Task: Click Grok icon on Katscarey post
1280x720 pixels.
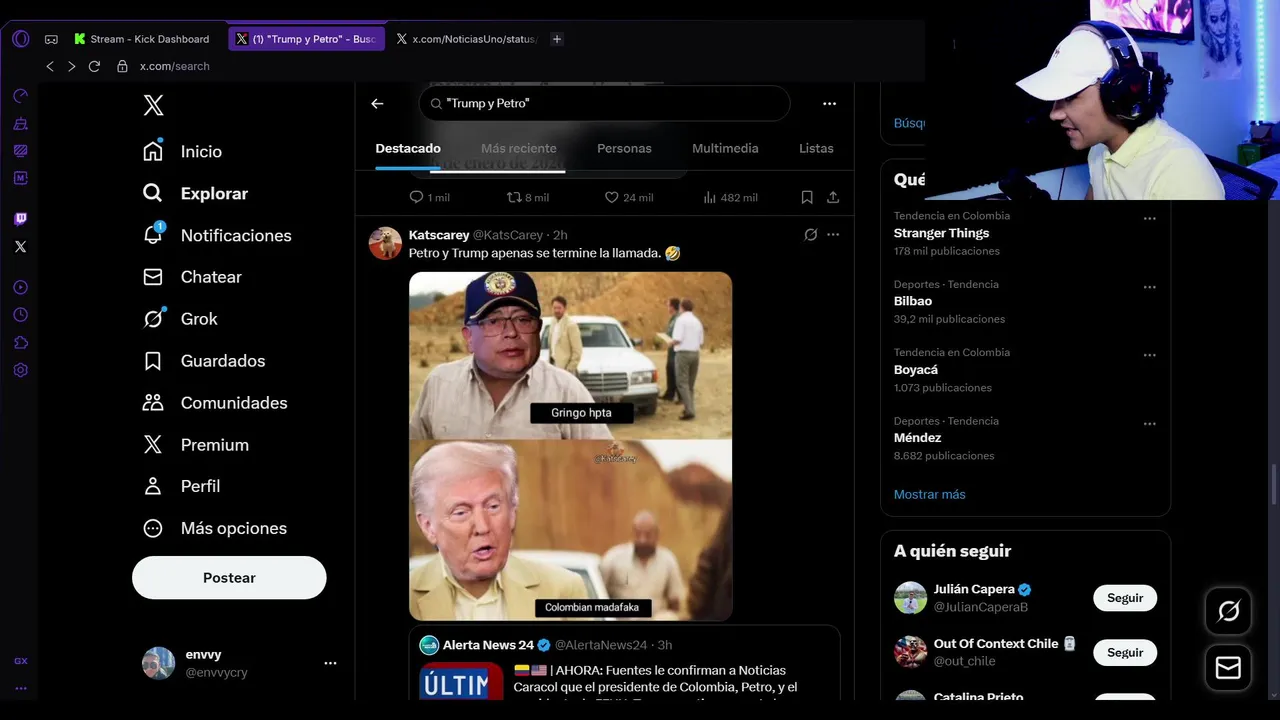Action: [x=811, y=235]
